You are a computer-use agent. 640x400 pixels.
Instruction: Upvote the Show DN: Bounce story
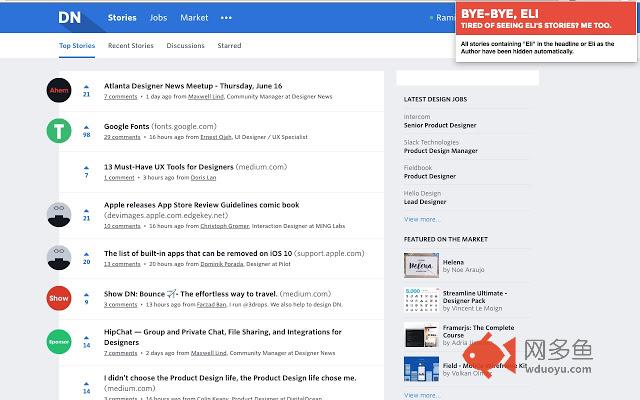86,294
